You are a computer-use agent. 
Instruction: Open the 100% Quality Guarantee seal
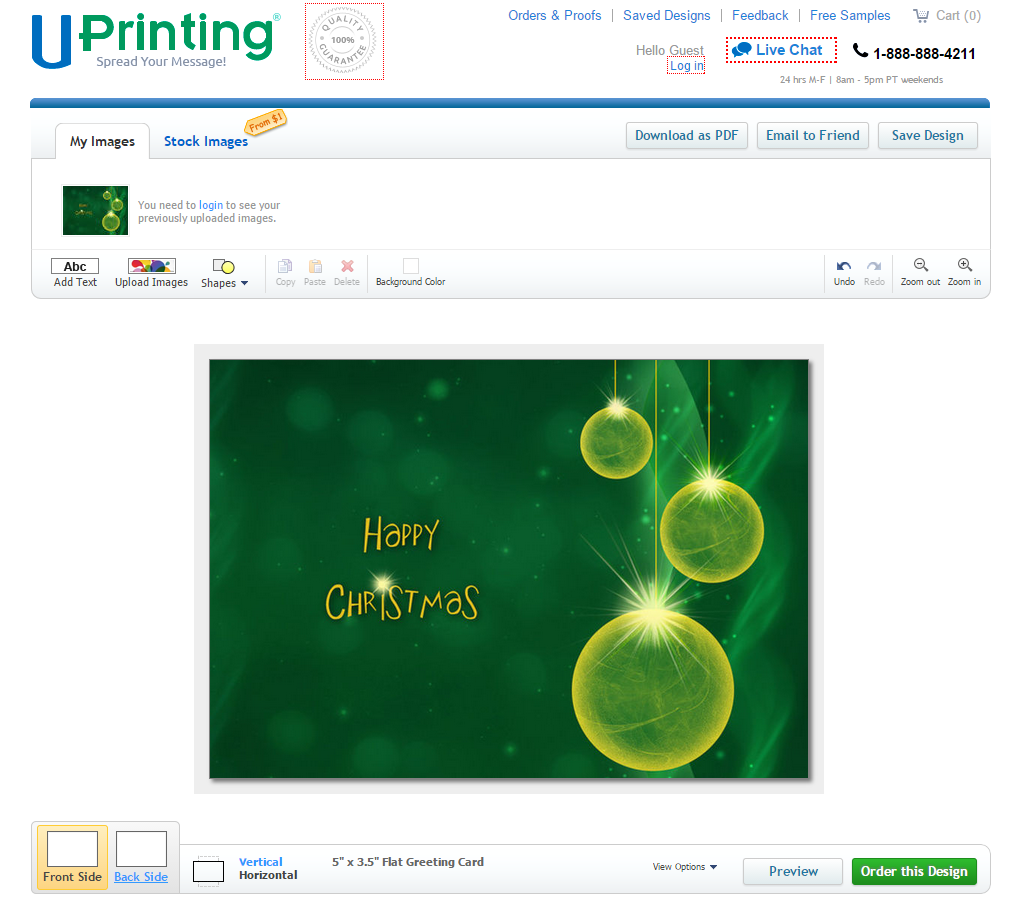pos(344,41)
